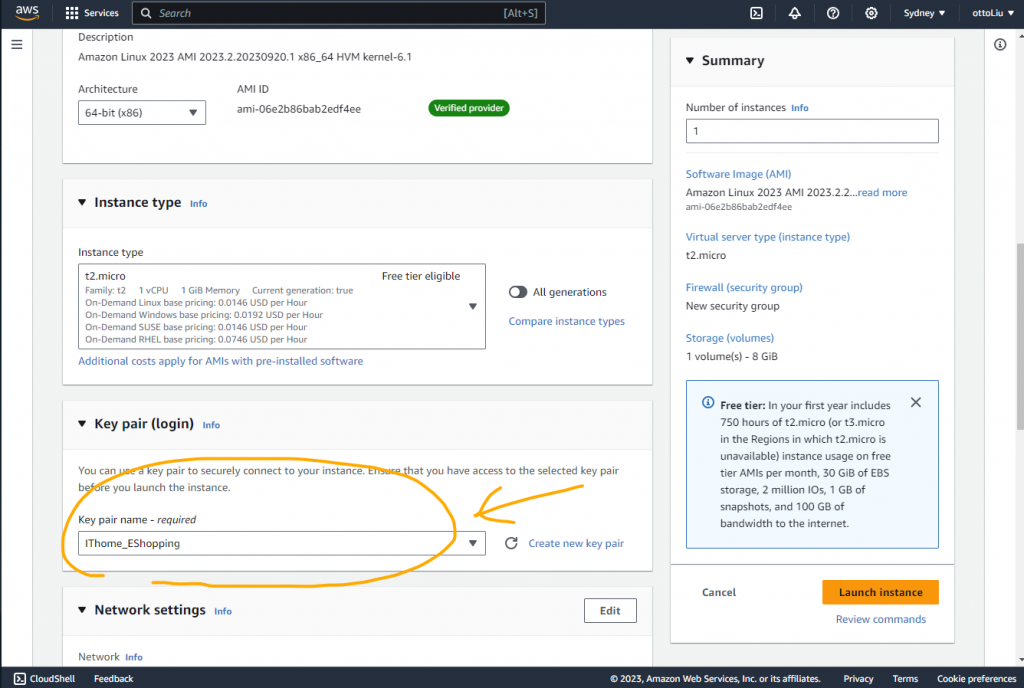Open the AWS home logo
The width and height of the screenshot is (1024, 688).
27,13
